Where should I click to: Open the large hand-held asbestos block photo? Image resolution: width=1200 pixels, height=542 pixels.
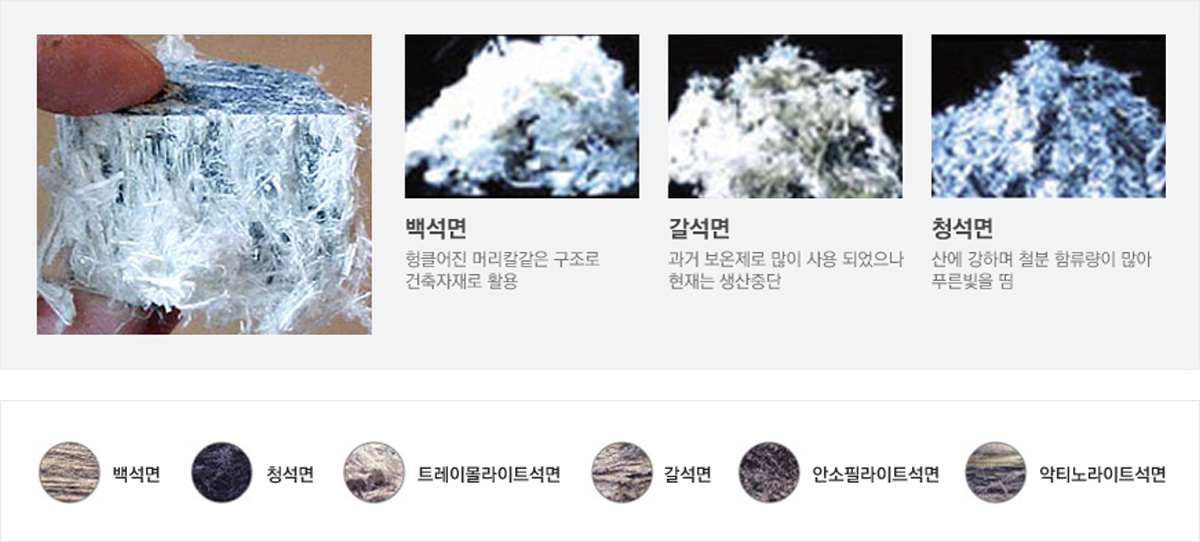(x=204, y=184)
